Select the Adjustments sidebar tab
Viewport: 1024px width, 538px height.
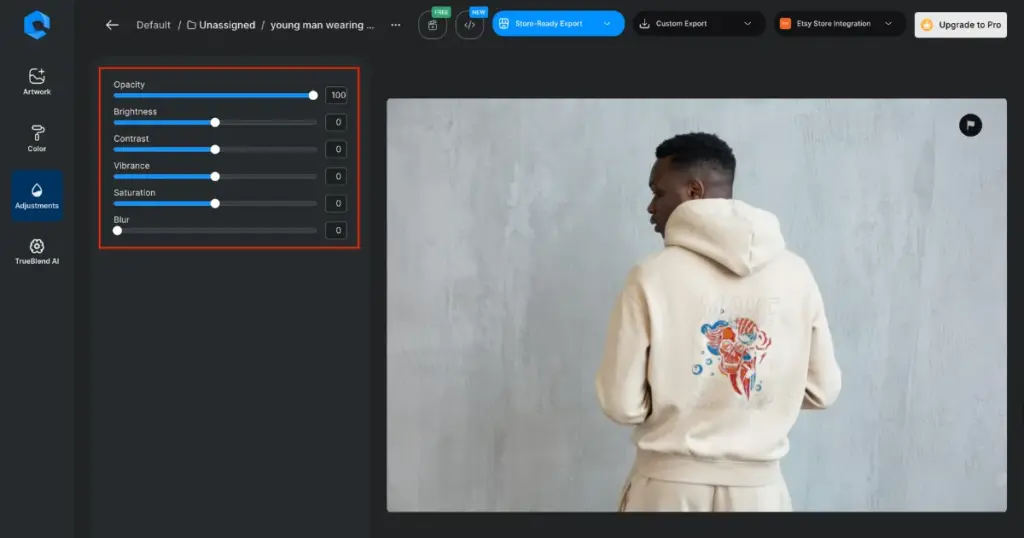point(37,196)
